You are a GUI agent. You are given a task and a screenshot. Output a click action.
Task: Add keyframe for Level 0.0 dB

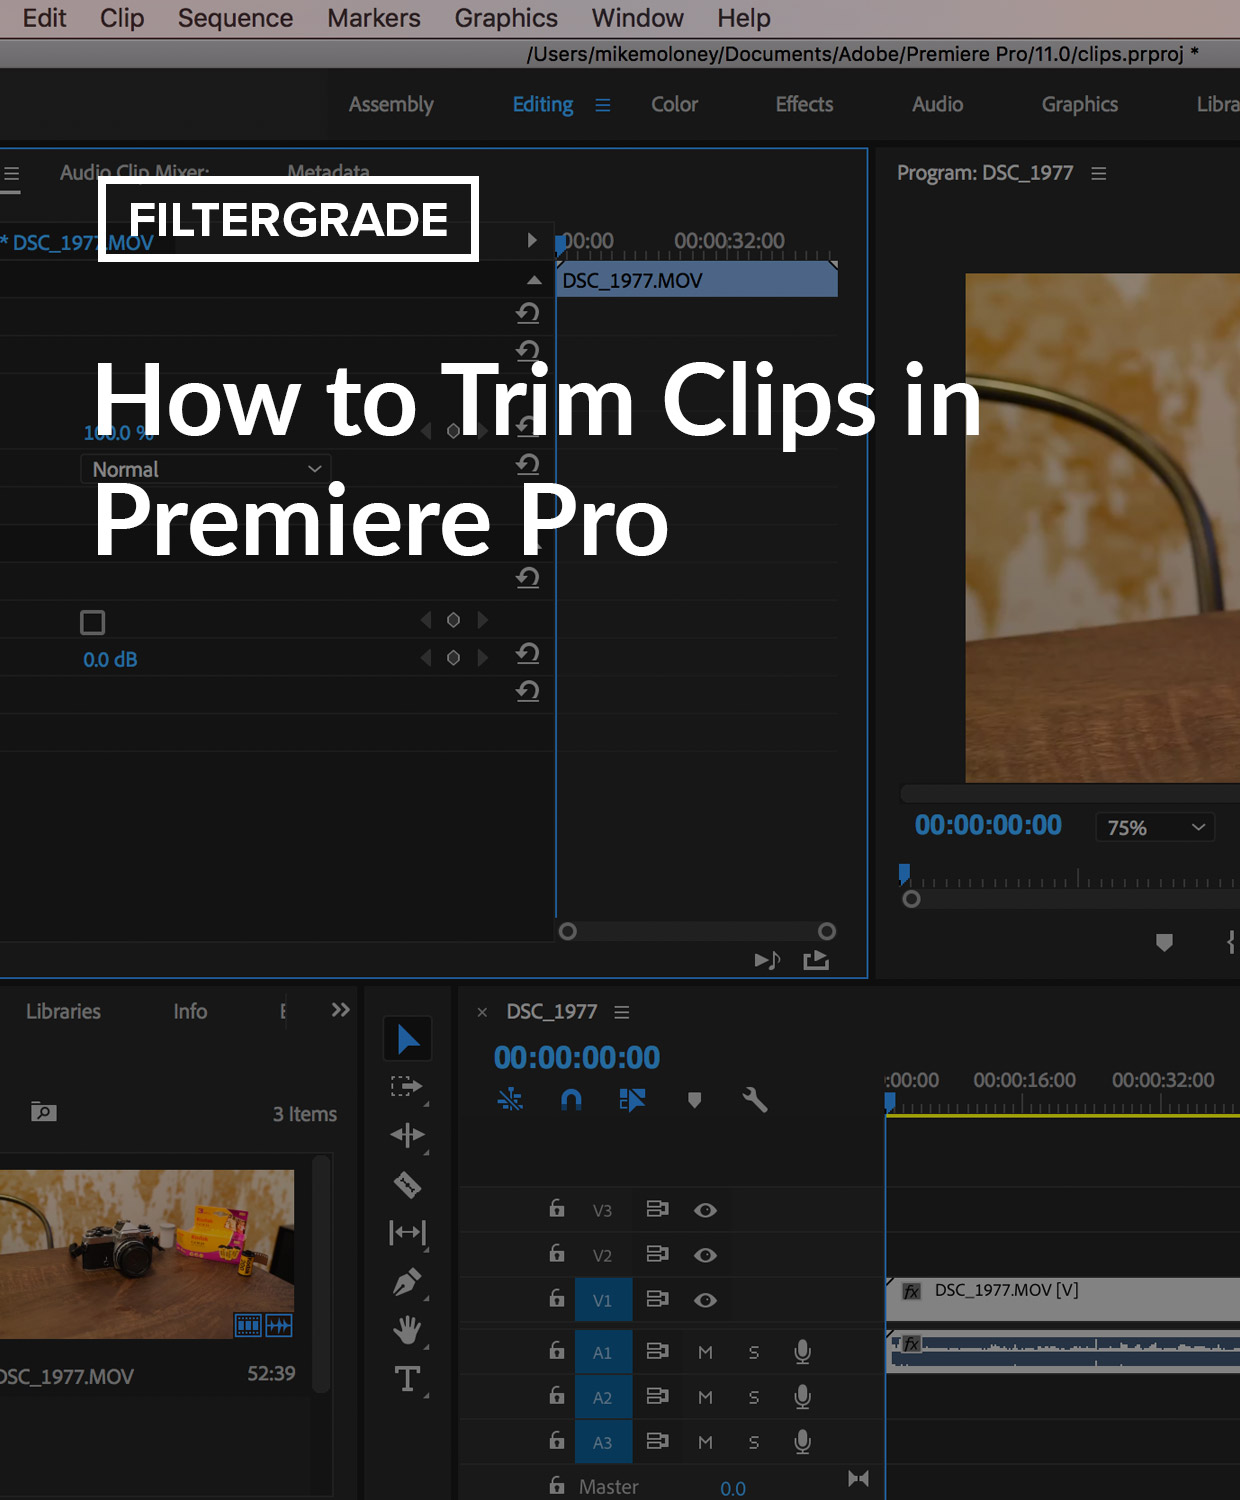click(x=453, y=658)
